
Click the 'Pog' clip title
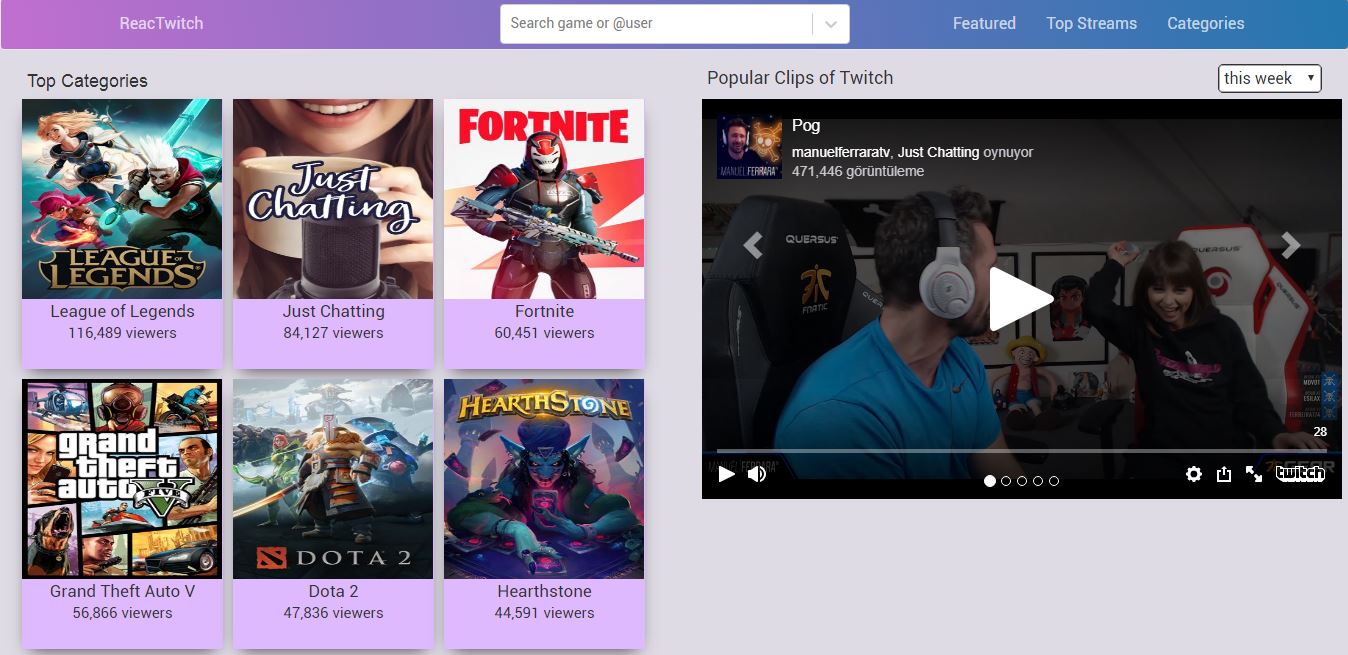tap(806, 125)
